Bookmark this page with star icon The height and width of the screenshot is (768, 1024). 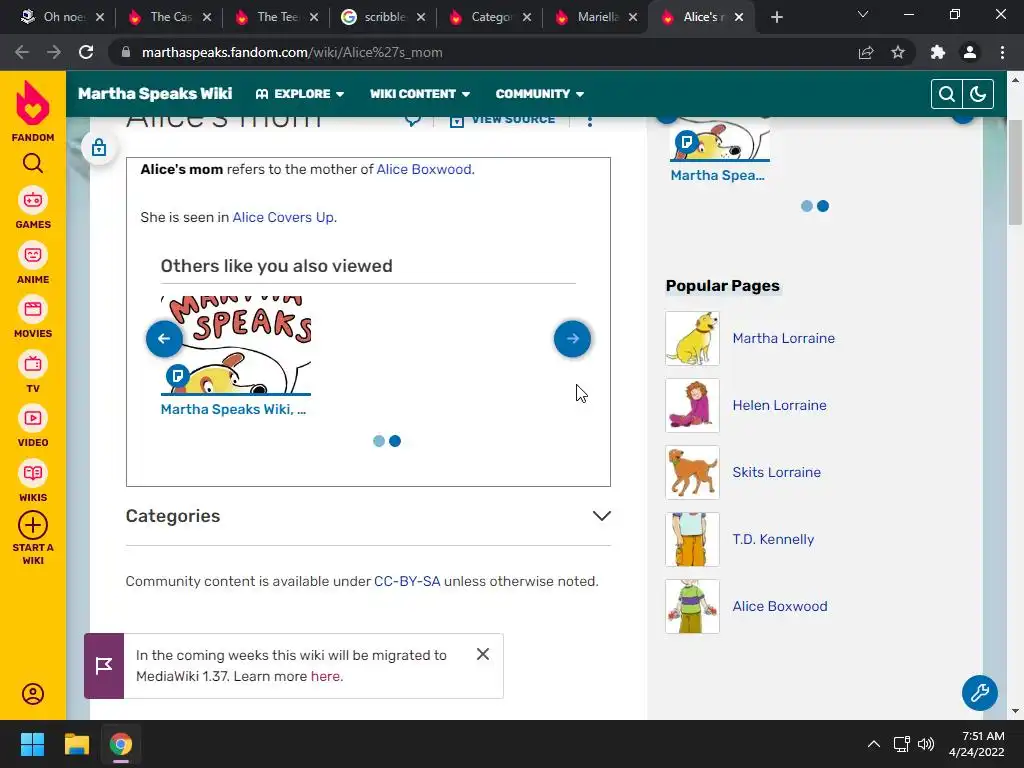tap(898, 52)
